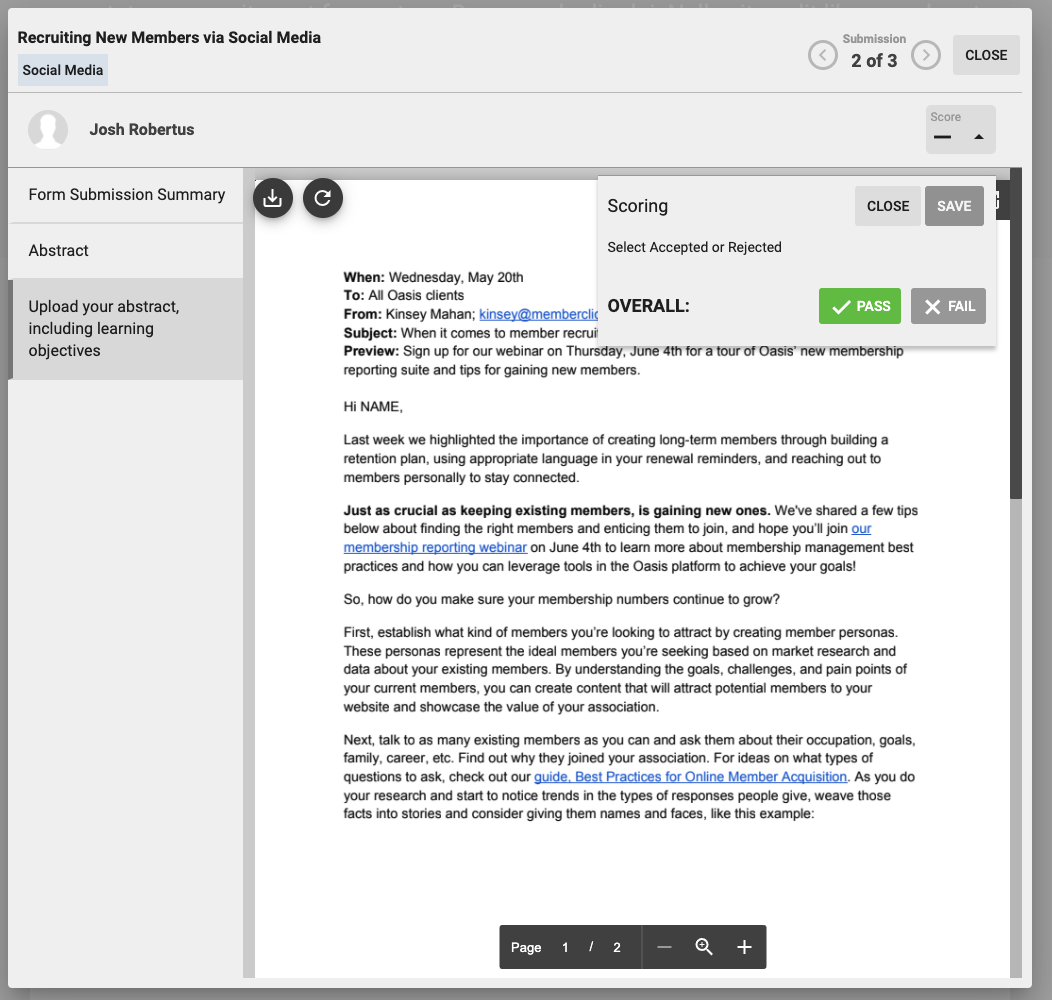
Task: Open kinsey@memberclicks email link
Action: click(538, 314)
